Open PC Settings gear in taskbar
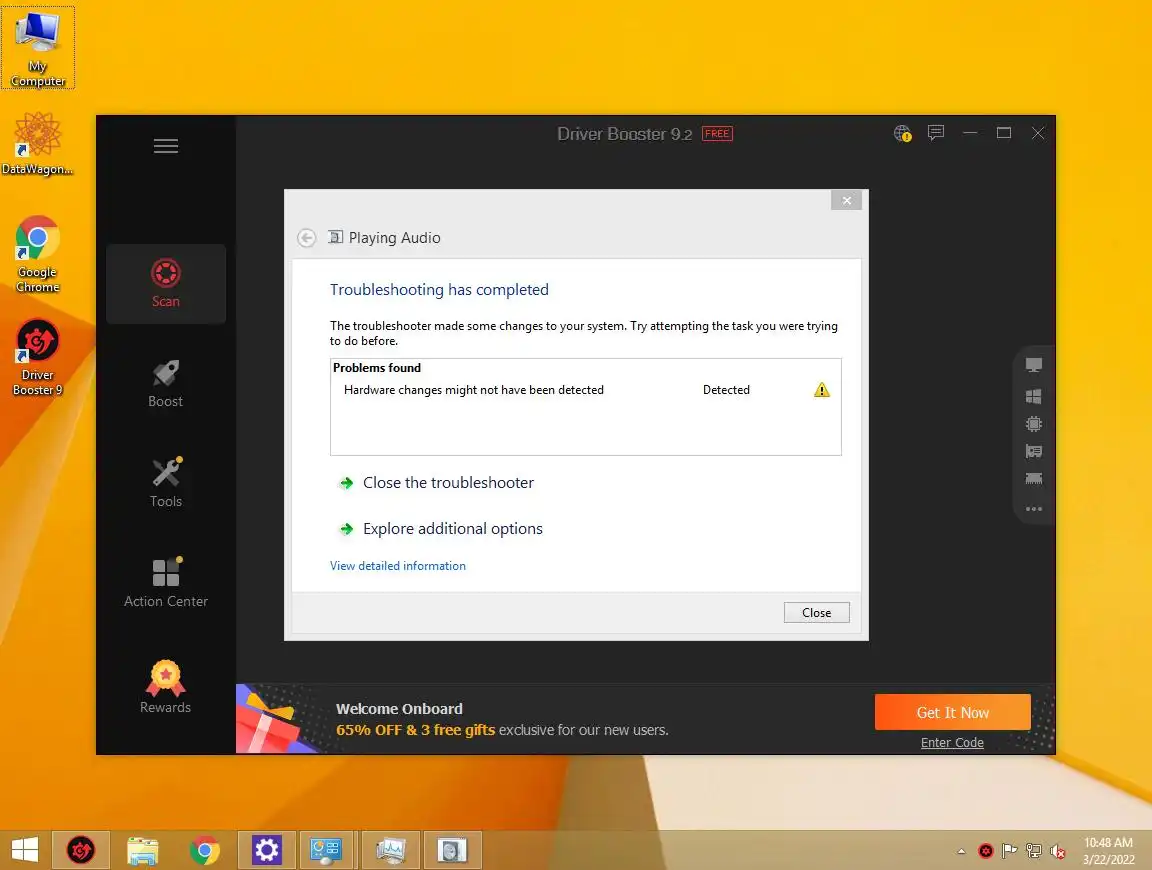This screenshot has width=1152, height=870. pyautogui.click(x=267, y=850)
